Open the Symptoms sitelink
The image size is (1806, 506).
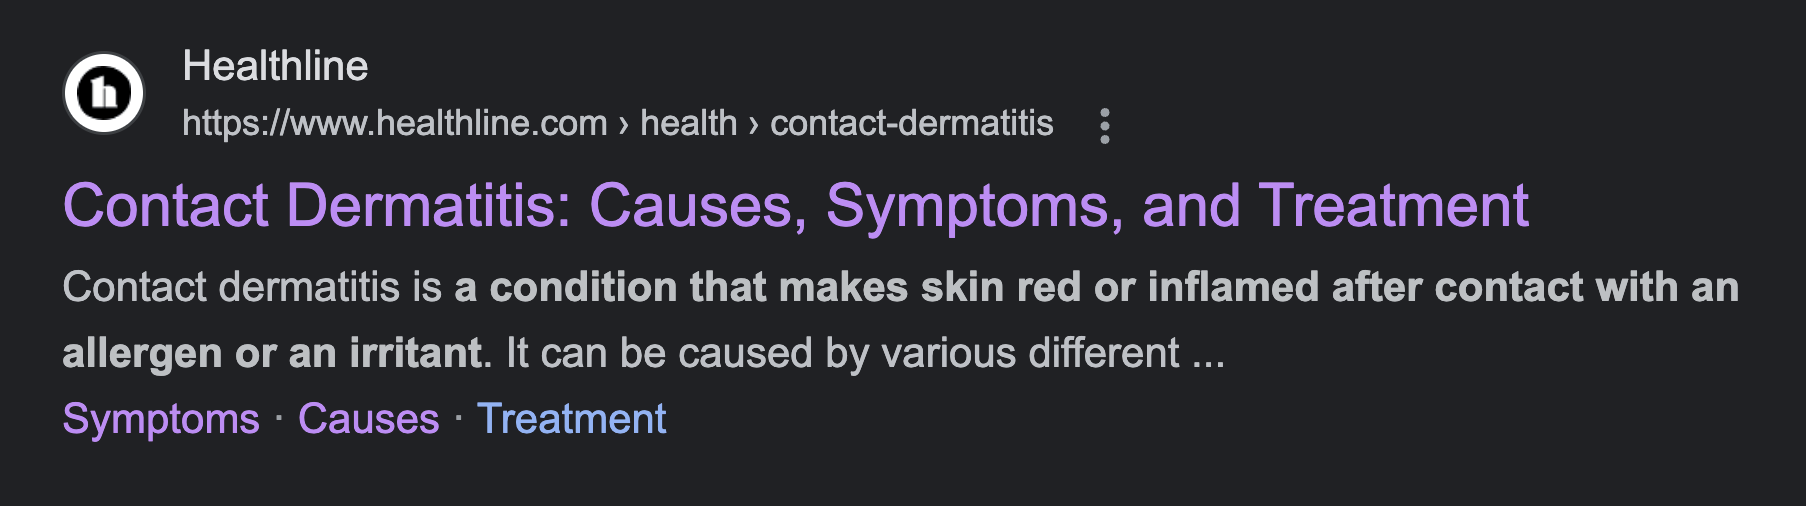161,419
